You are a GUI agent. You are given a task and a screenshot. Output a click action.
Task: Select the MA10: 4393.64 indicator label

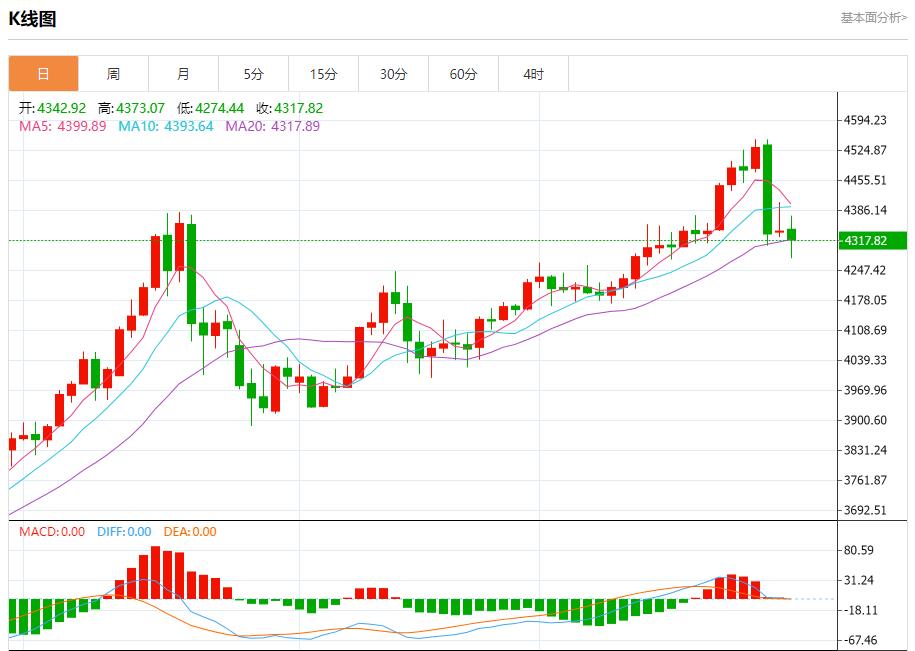point(166,126)
